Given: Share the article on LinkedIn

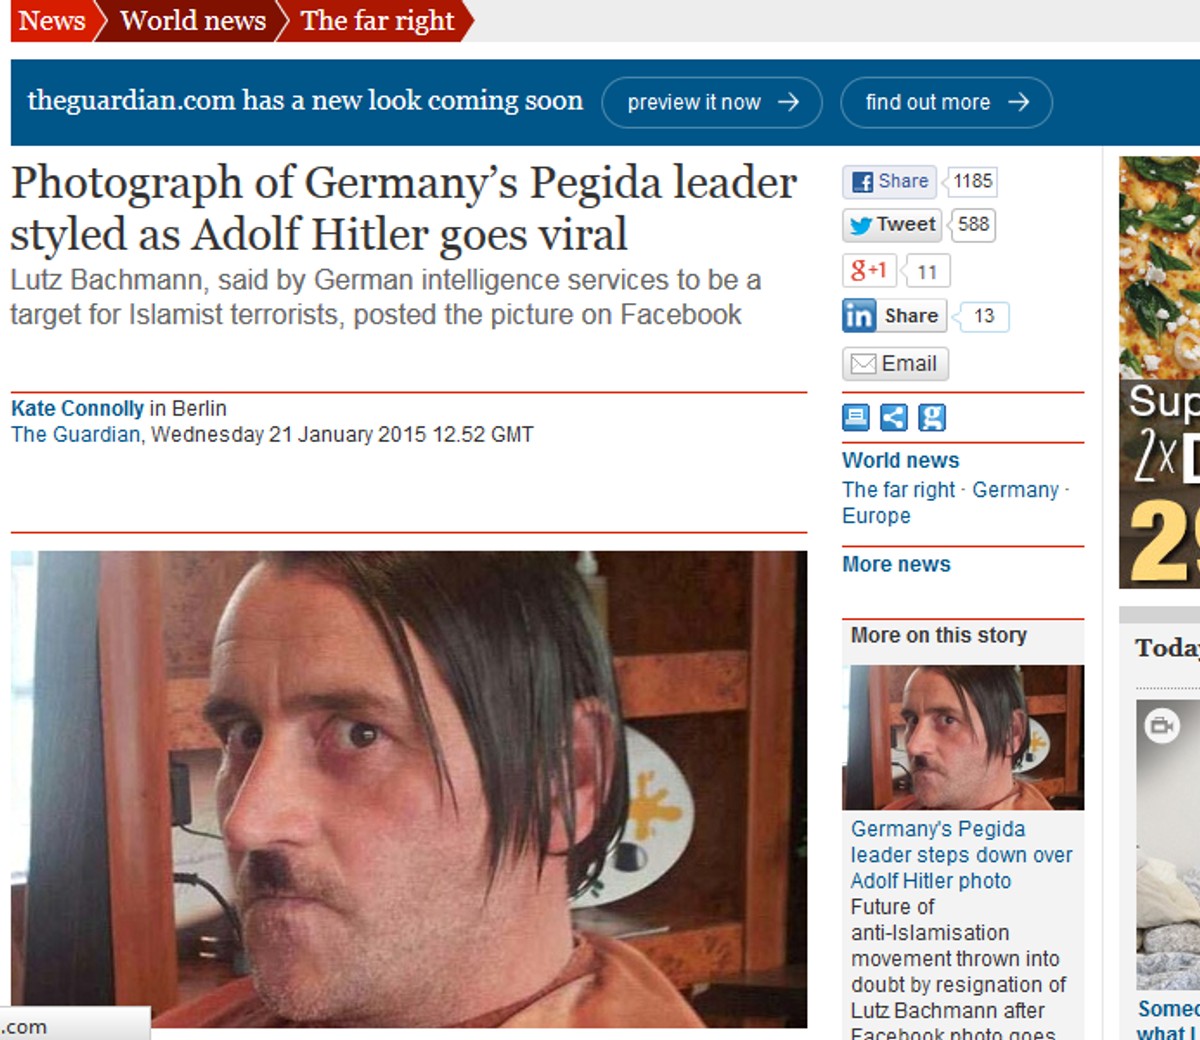Looking at the screenshot, I should pyautogui.click(x=892, y=316).
